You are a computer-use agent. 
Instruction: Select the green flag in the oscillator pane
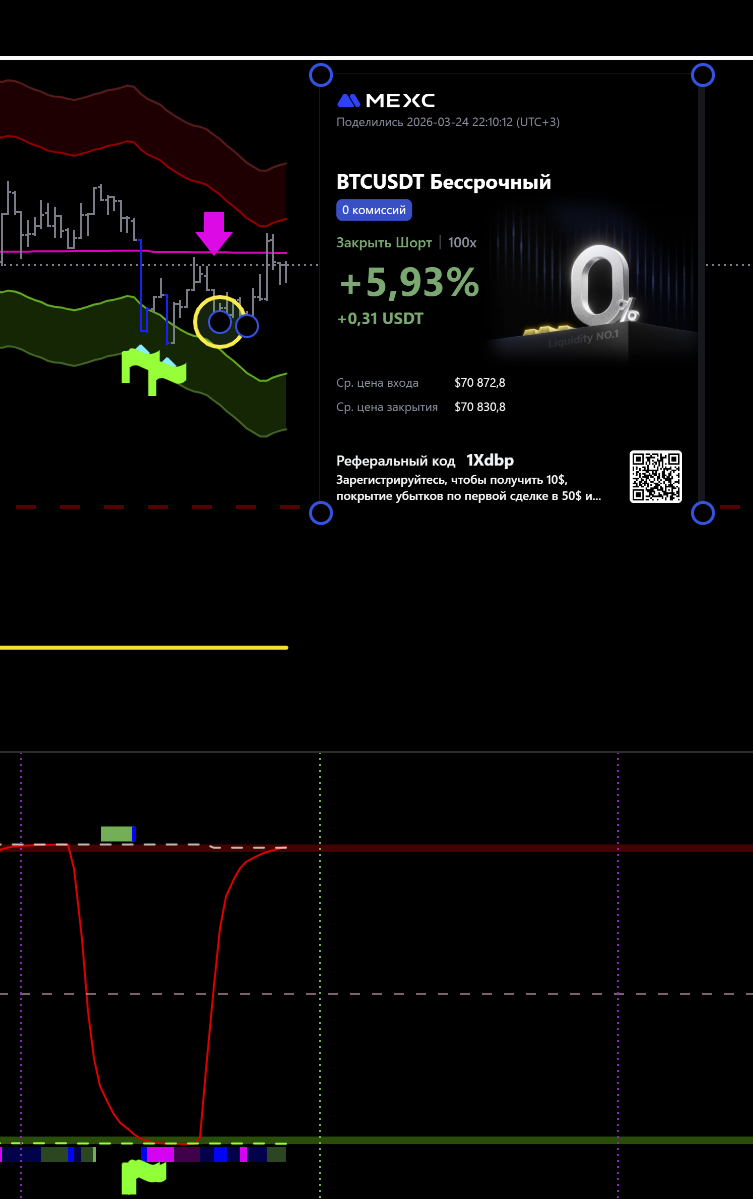point(140,1176)
